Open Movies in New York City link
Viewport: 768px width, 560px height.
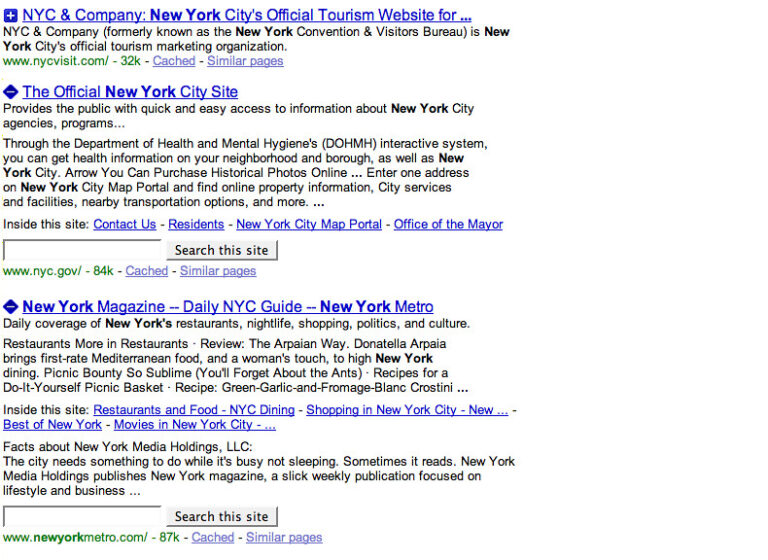(195, 425)
